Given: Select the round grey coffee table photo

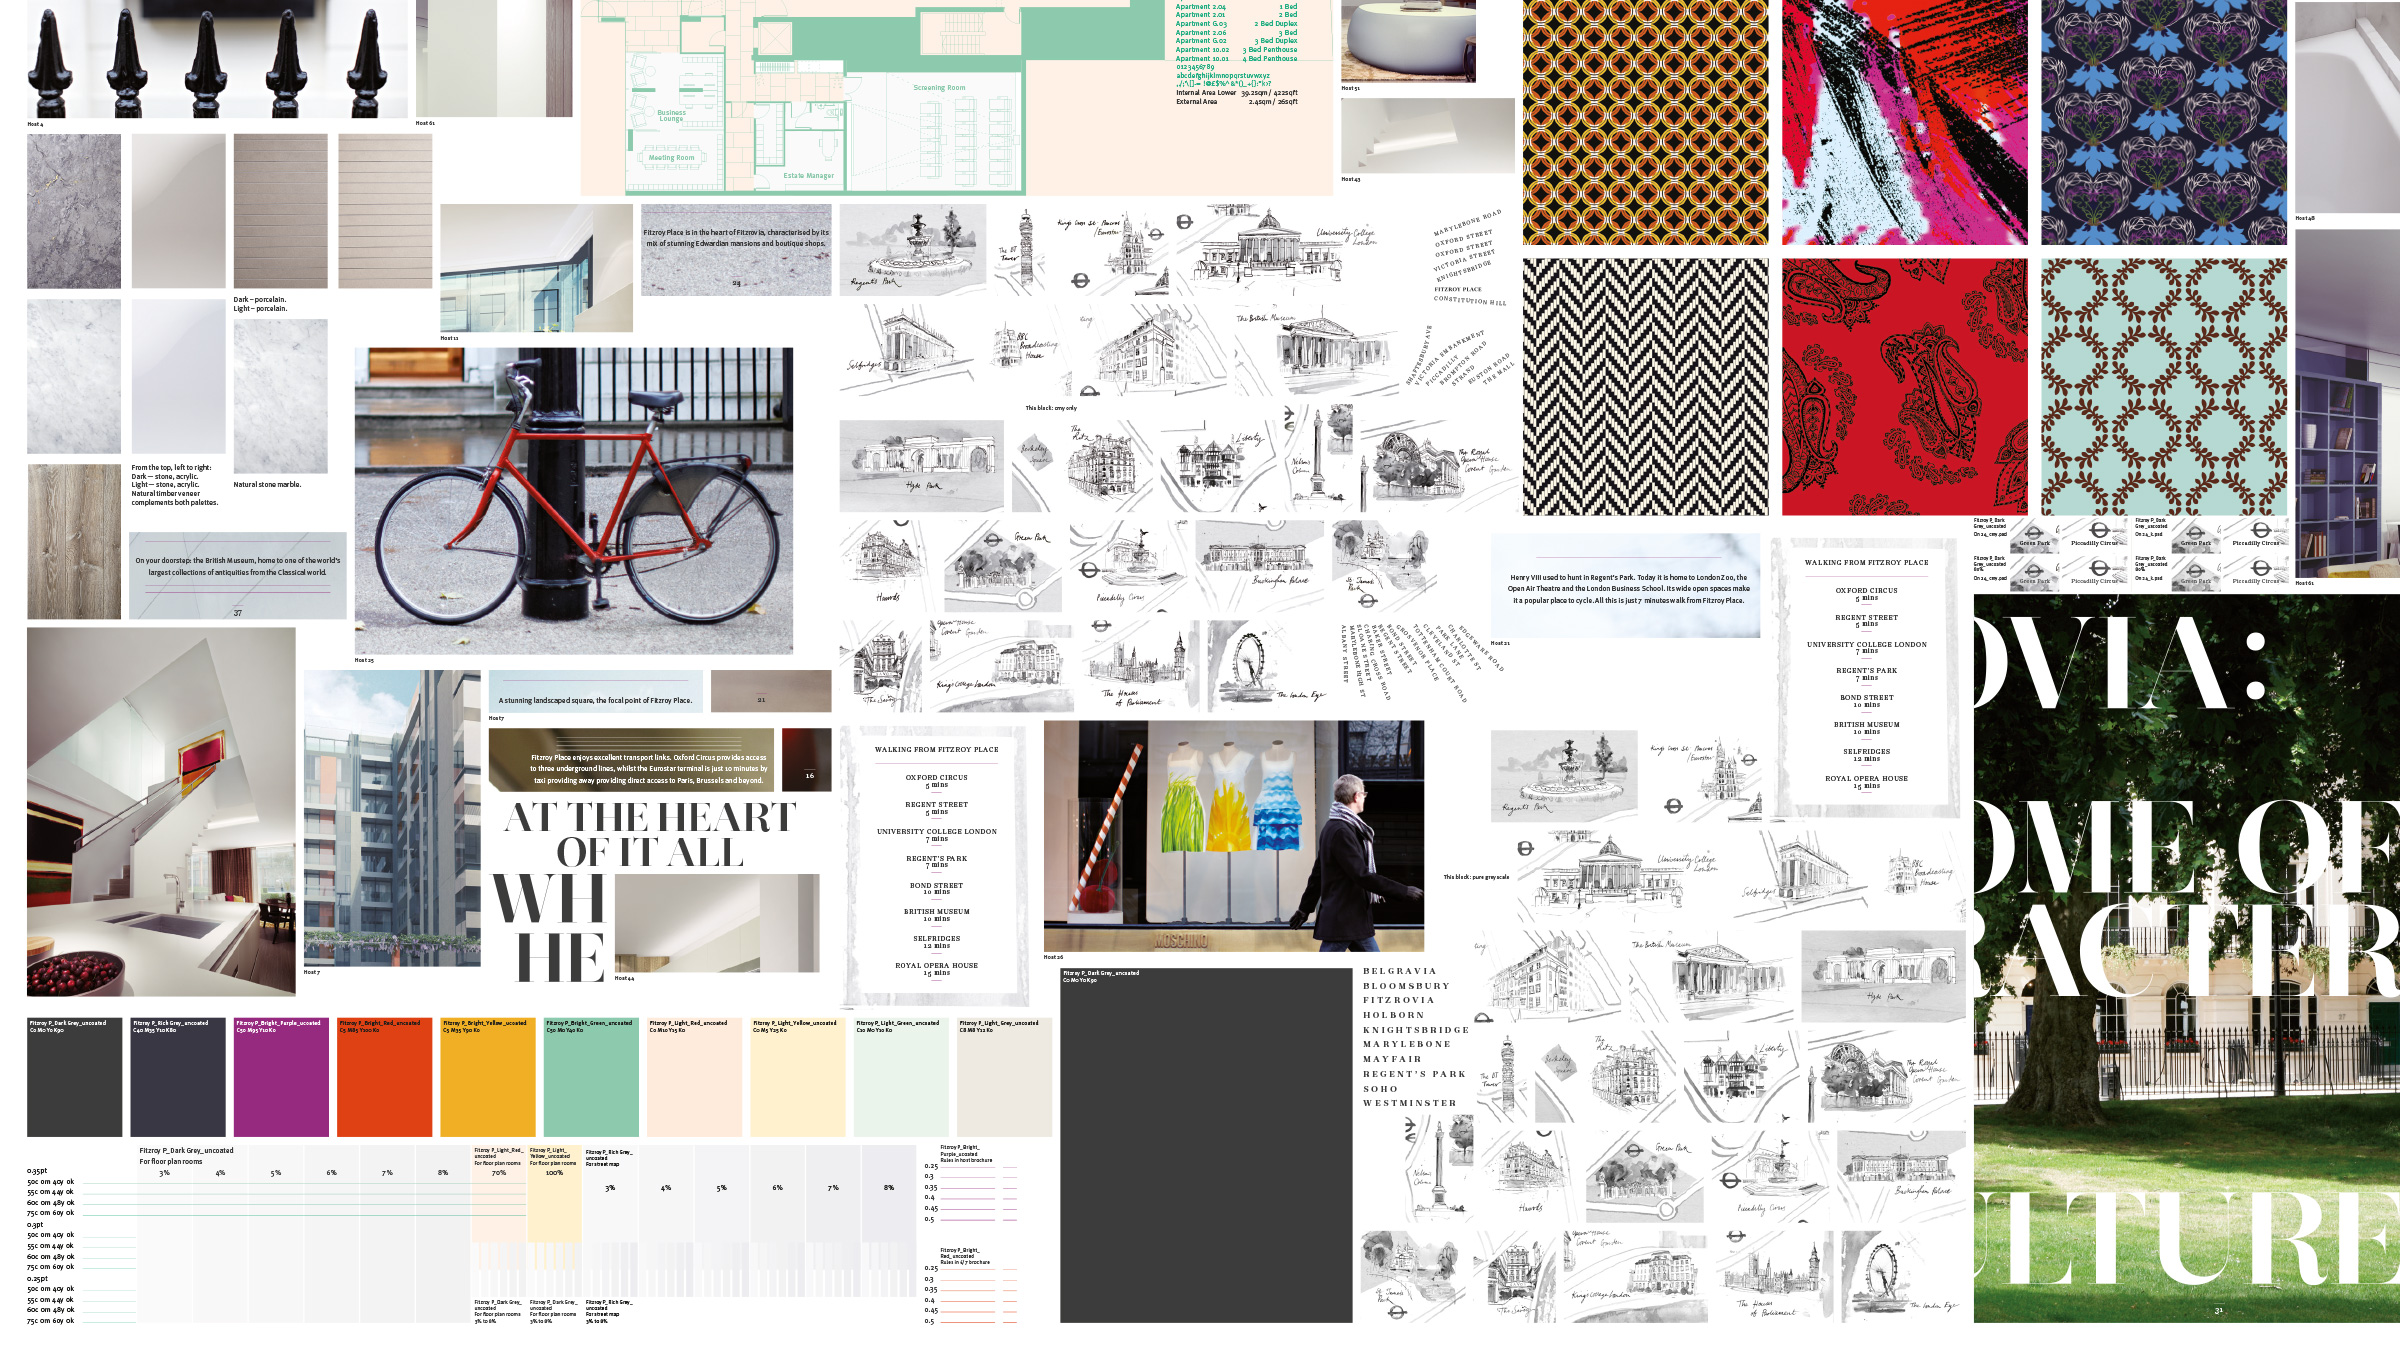Looking at the screenshot, I should [x=1408, y=41].
